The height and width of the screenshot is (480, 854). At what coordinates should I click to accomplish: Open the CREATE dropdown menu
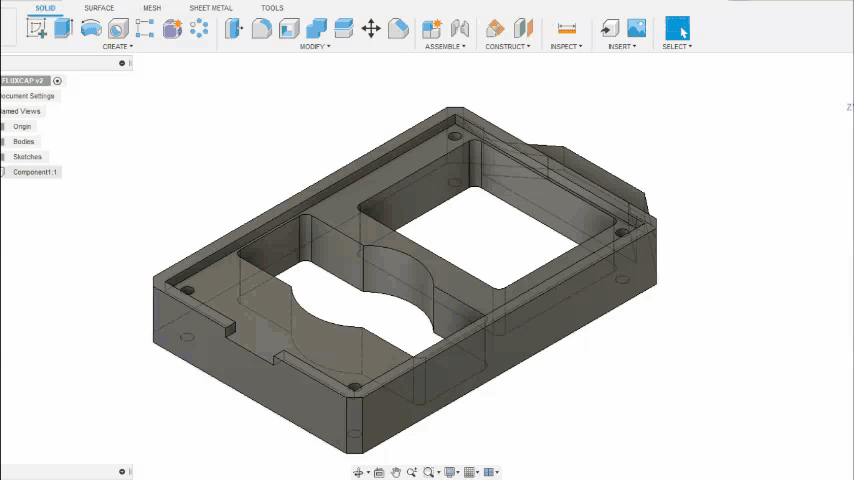point(117,47)
